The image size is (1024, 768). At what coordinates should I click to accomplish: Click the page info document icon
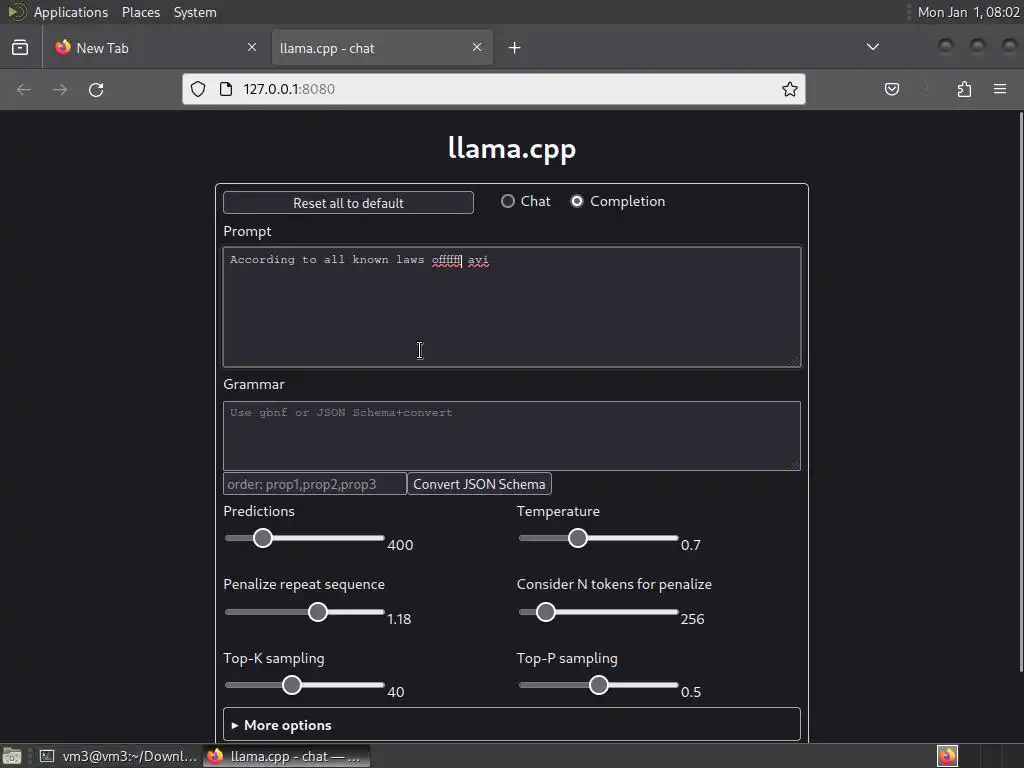point(226,89)
